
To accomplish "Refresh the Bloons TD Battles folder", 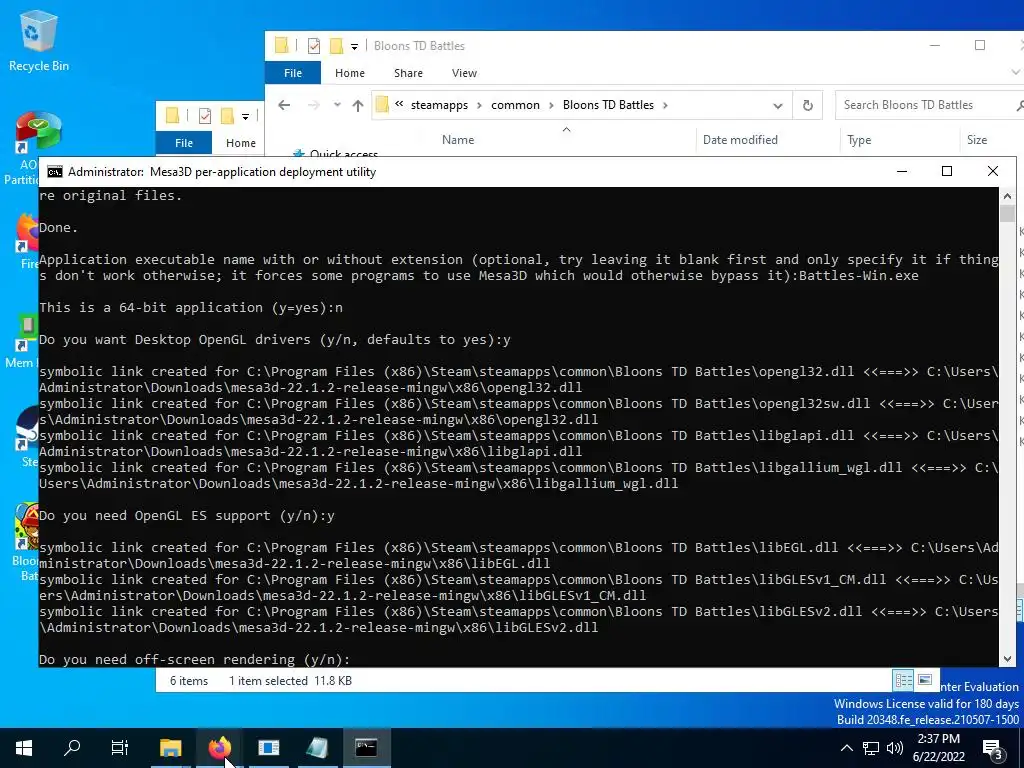I will point(808,105).
